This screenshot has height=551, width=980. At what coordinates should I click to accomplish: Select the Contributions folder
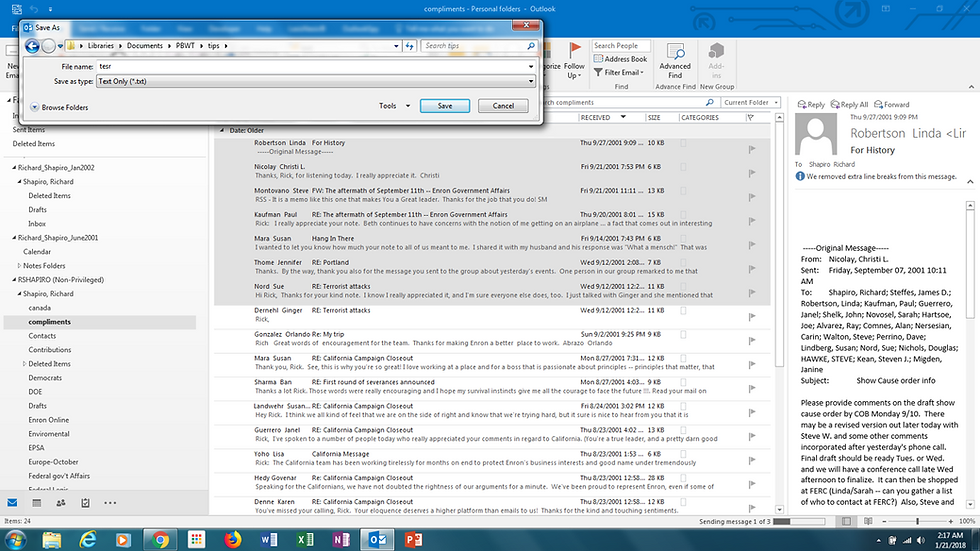(49, 350)
